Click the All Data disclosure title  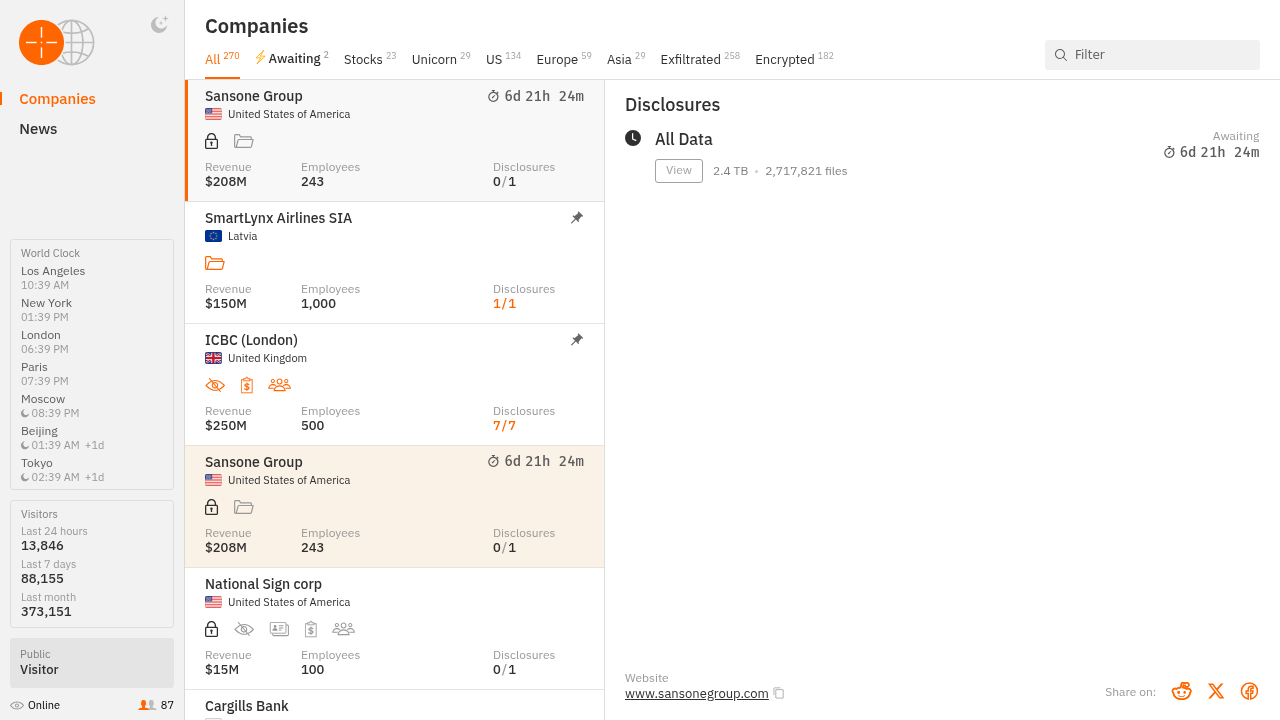pos(684,140)
